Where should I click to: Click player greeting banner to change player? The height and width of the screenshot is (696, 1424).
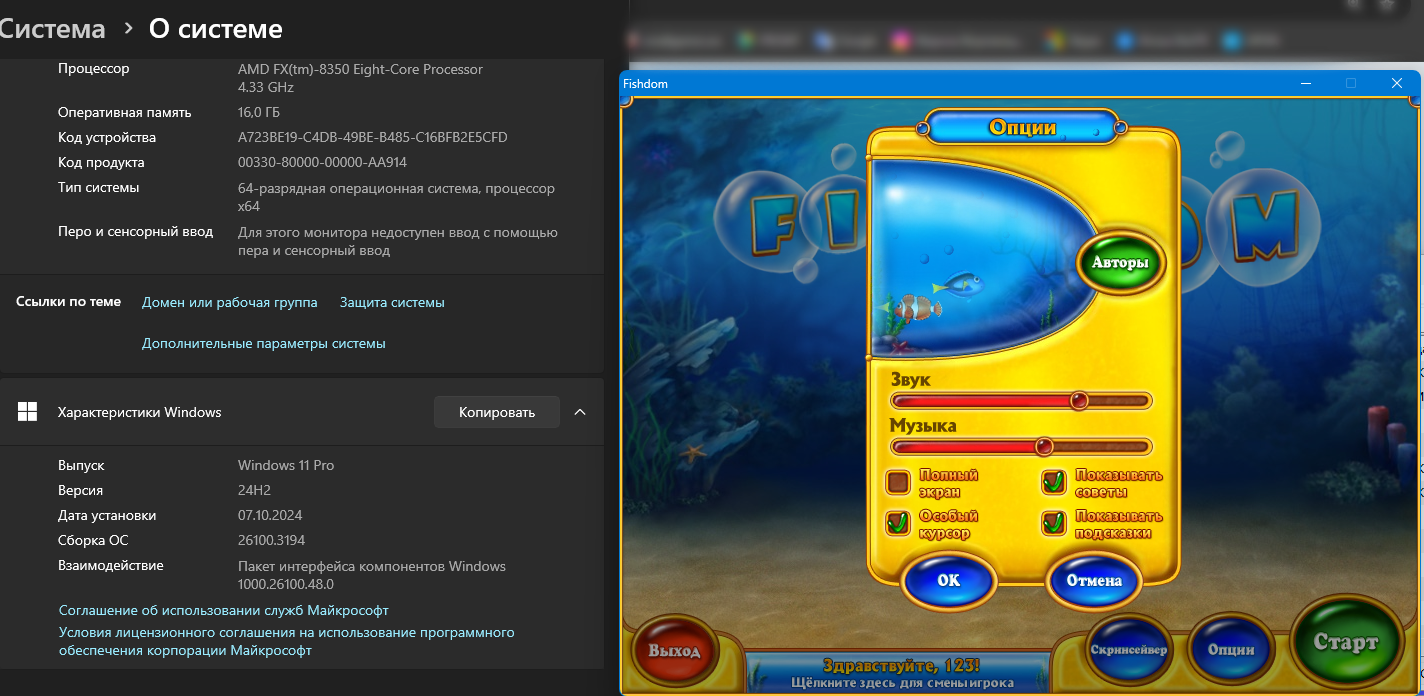pyautogui.click(x=900, y=673)
